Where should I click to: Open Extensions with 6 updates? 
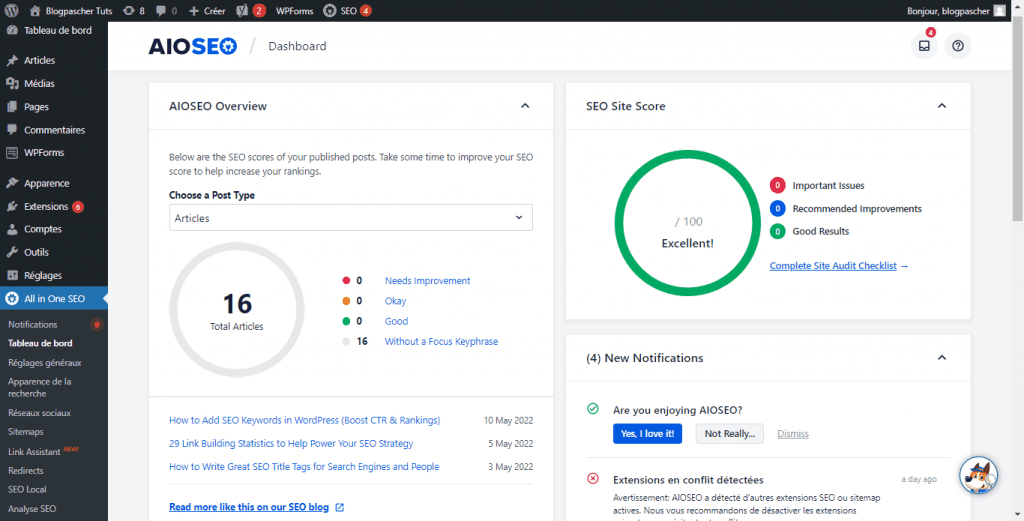[54, 206]
